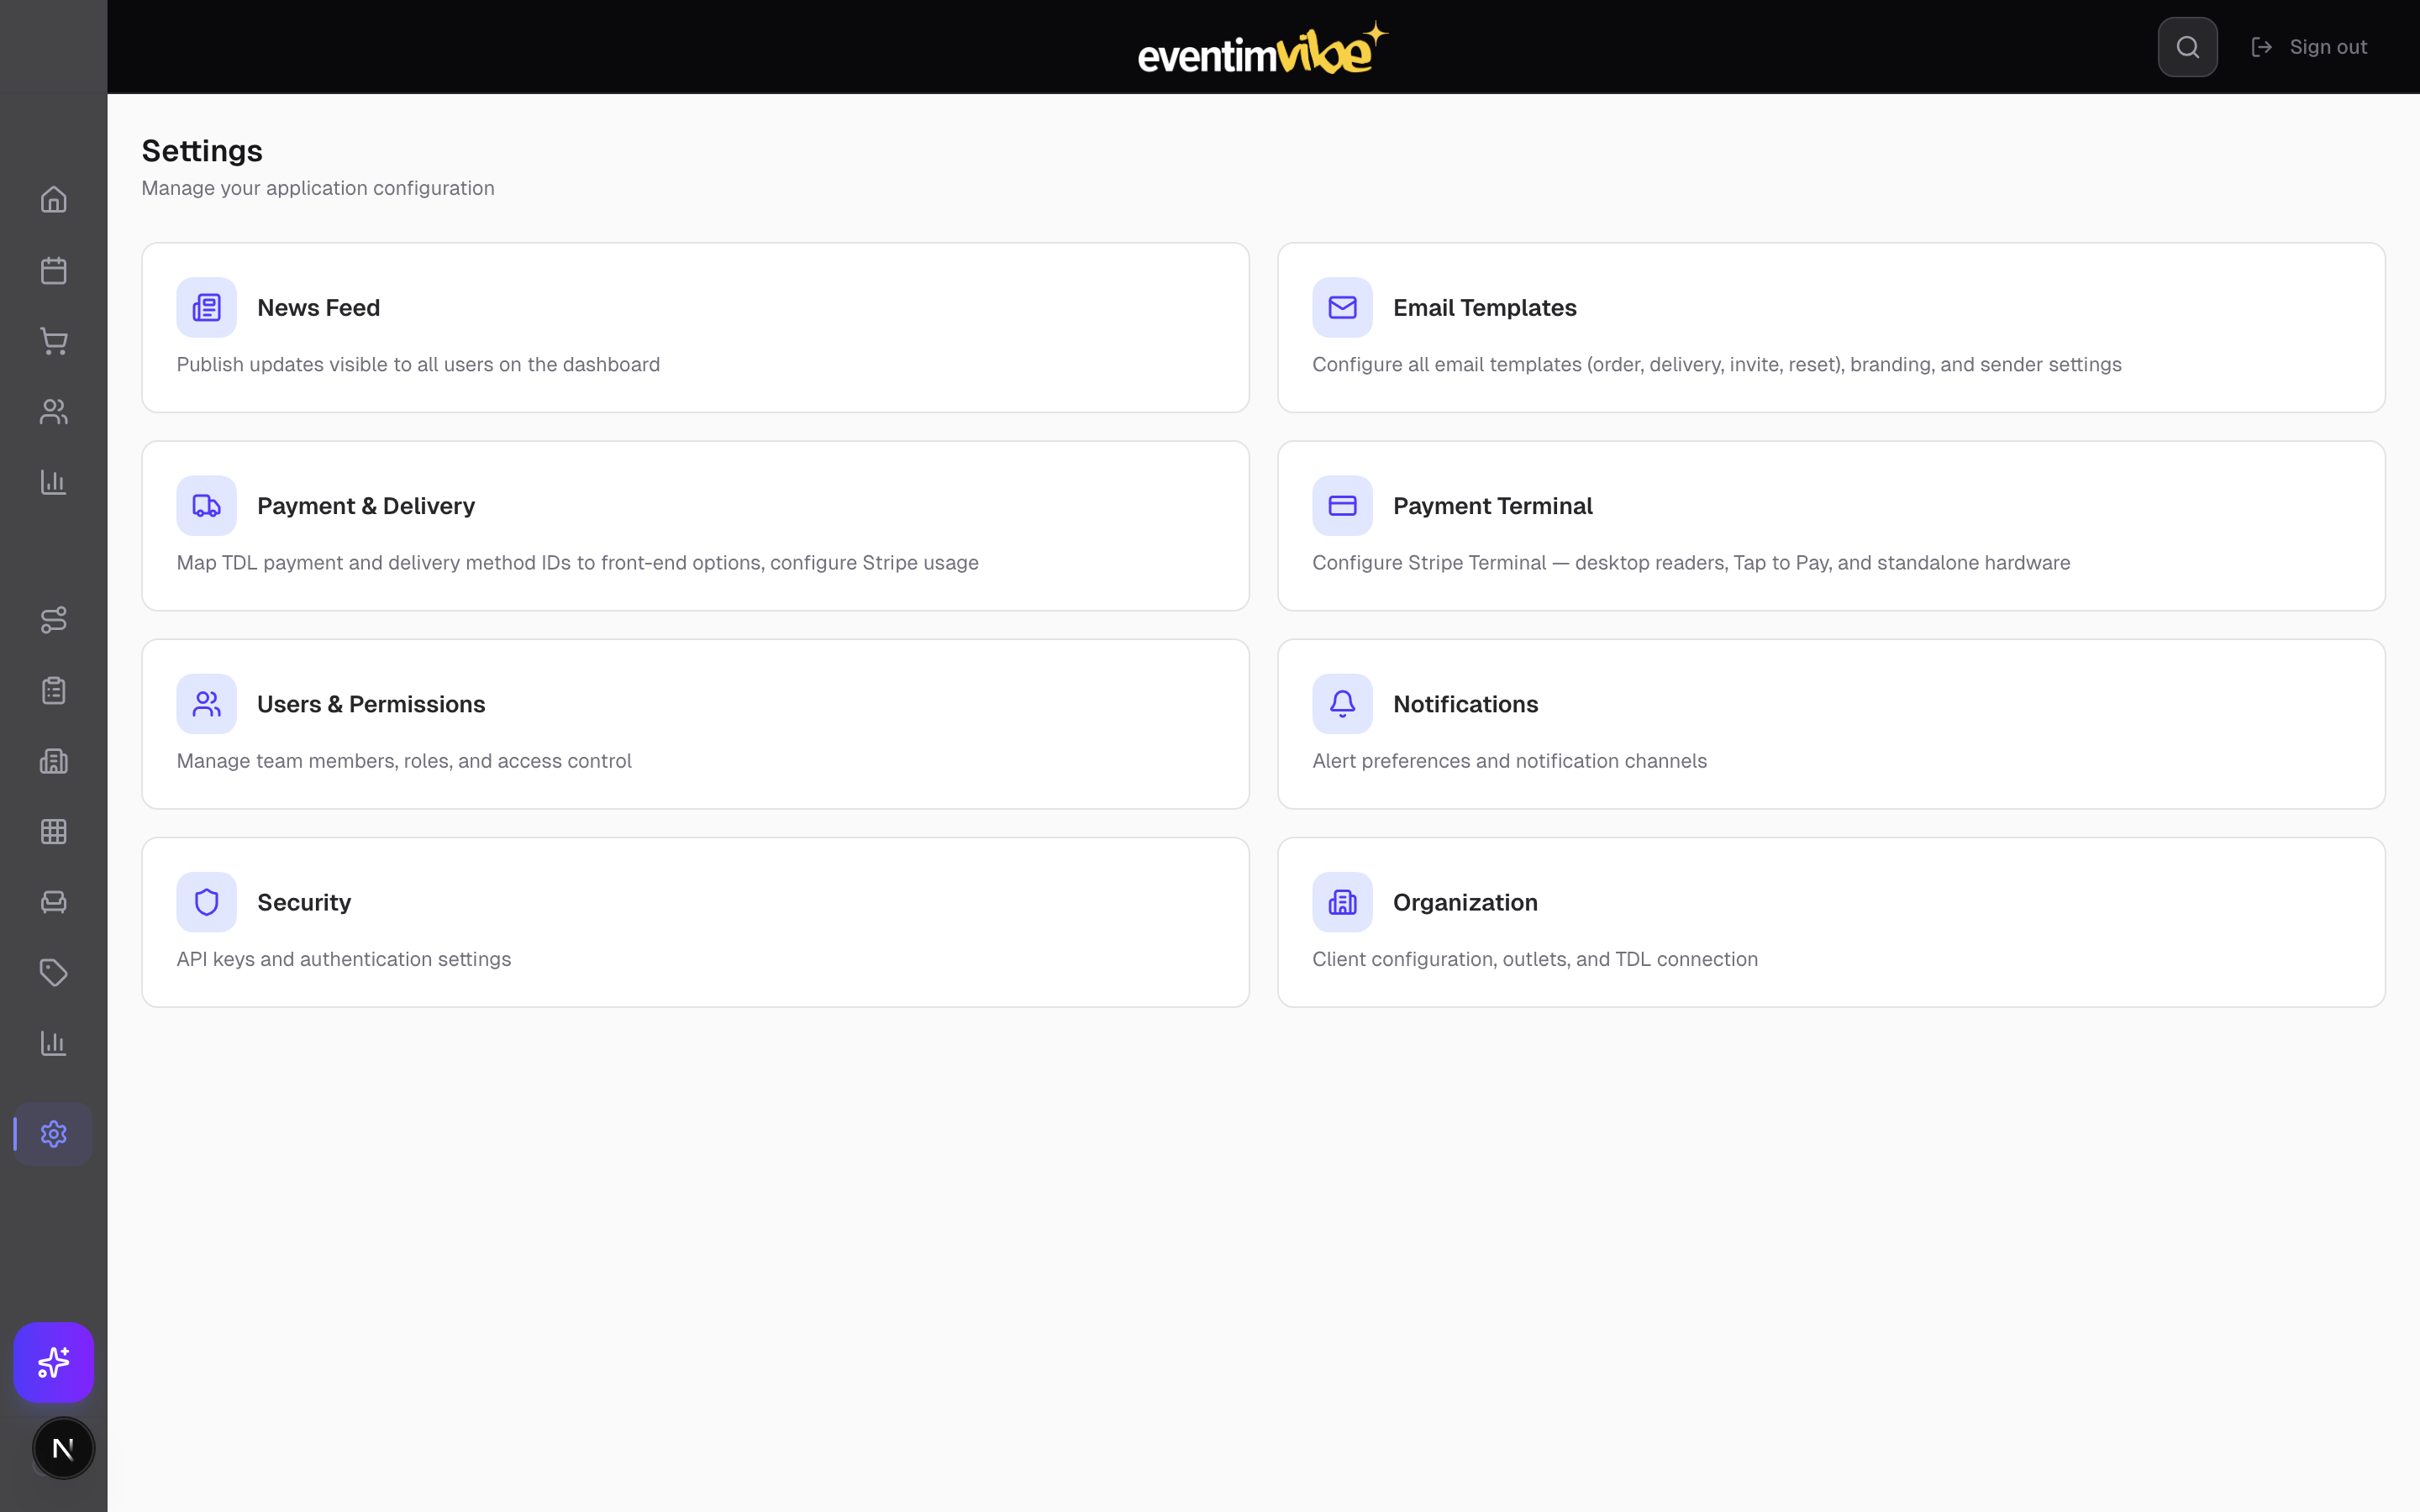Click the Email Templates envelope icon
2420x1512 pixels.
1342,308
